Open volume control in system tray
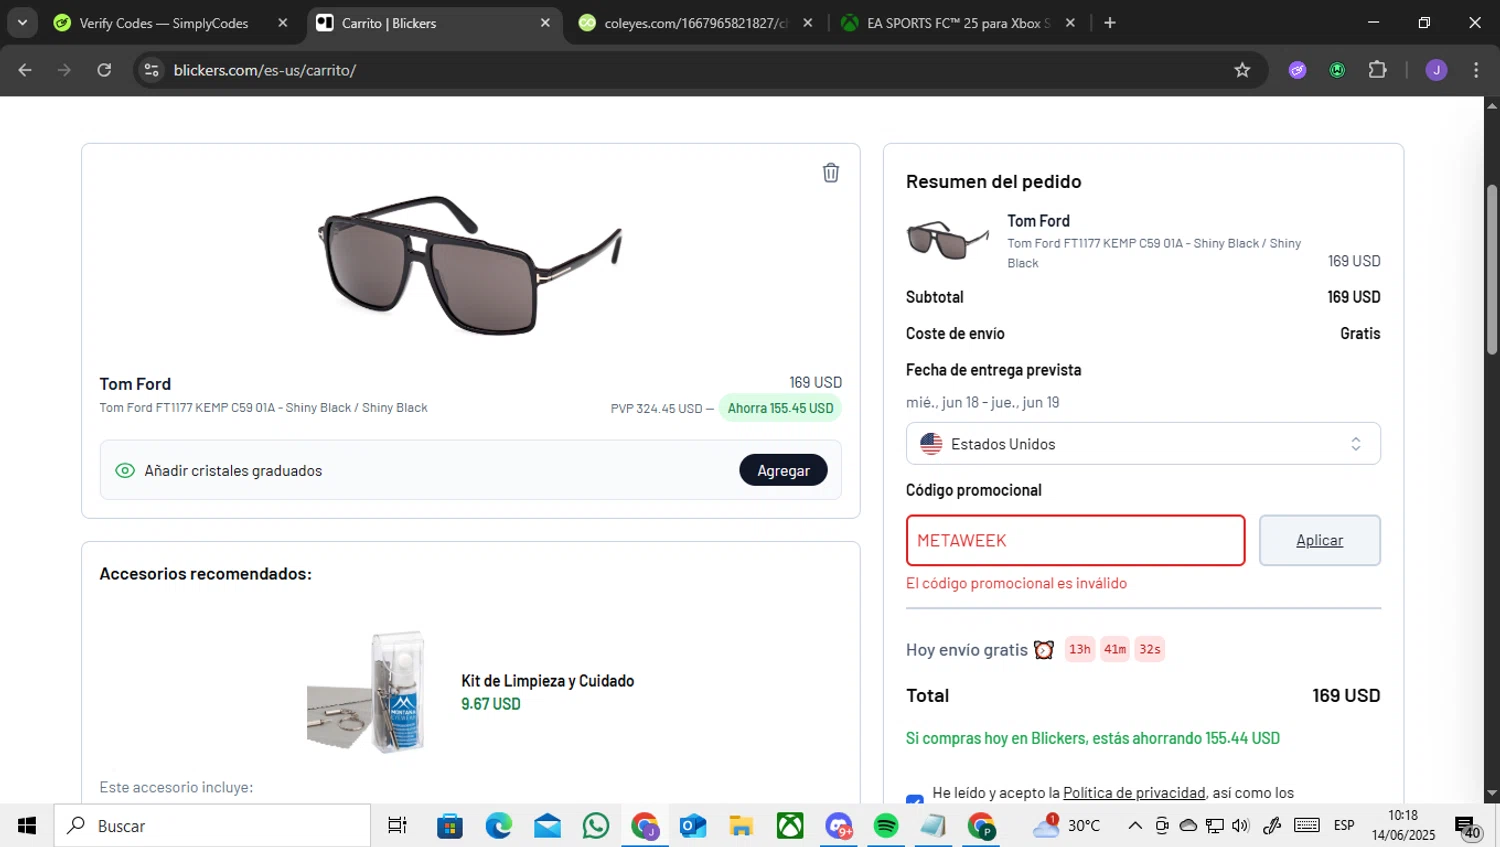 (1241, 826)
